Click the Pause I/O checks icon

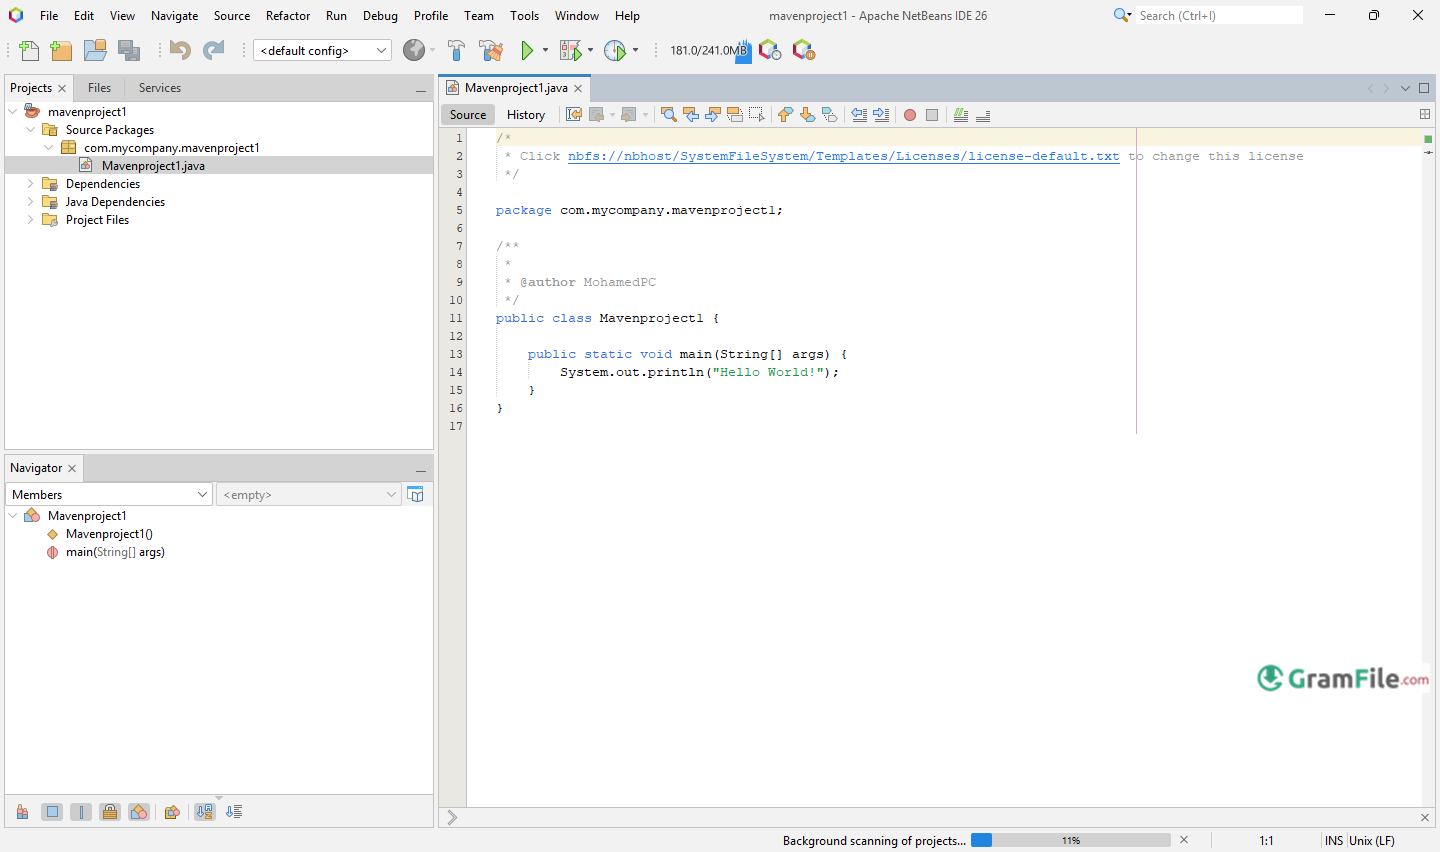(803, 50)
